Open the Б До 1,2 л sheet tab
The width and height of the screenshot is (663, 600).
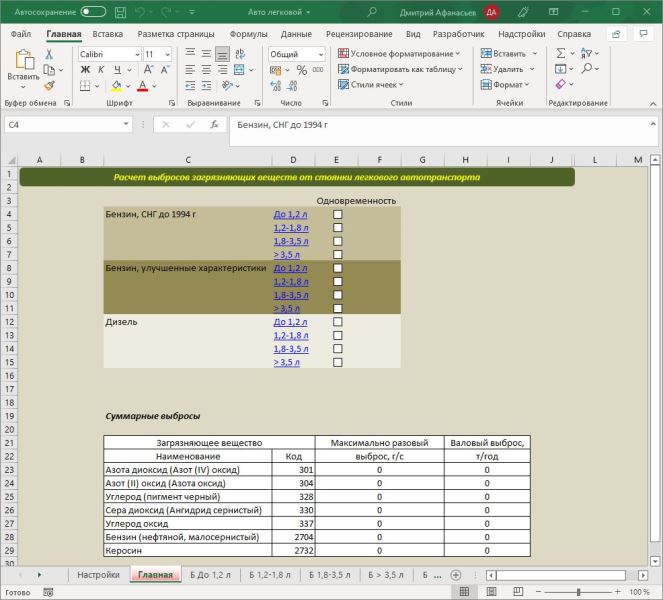click(210, 575)
